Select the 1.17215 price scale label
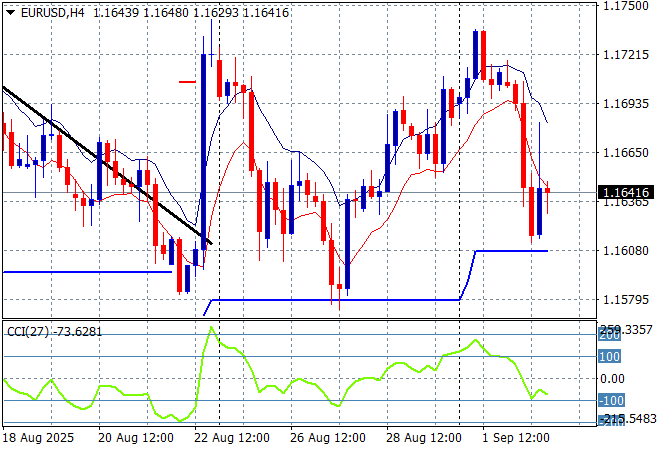Image resolution: width=660 pixels, height=450 pixels. [625, 55]
